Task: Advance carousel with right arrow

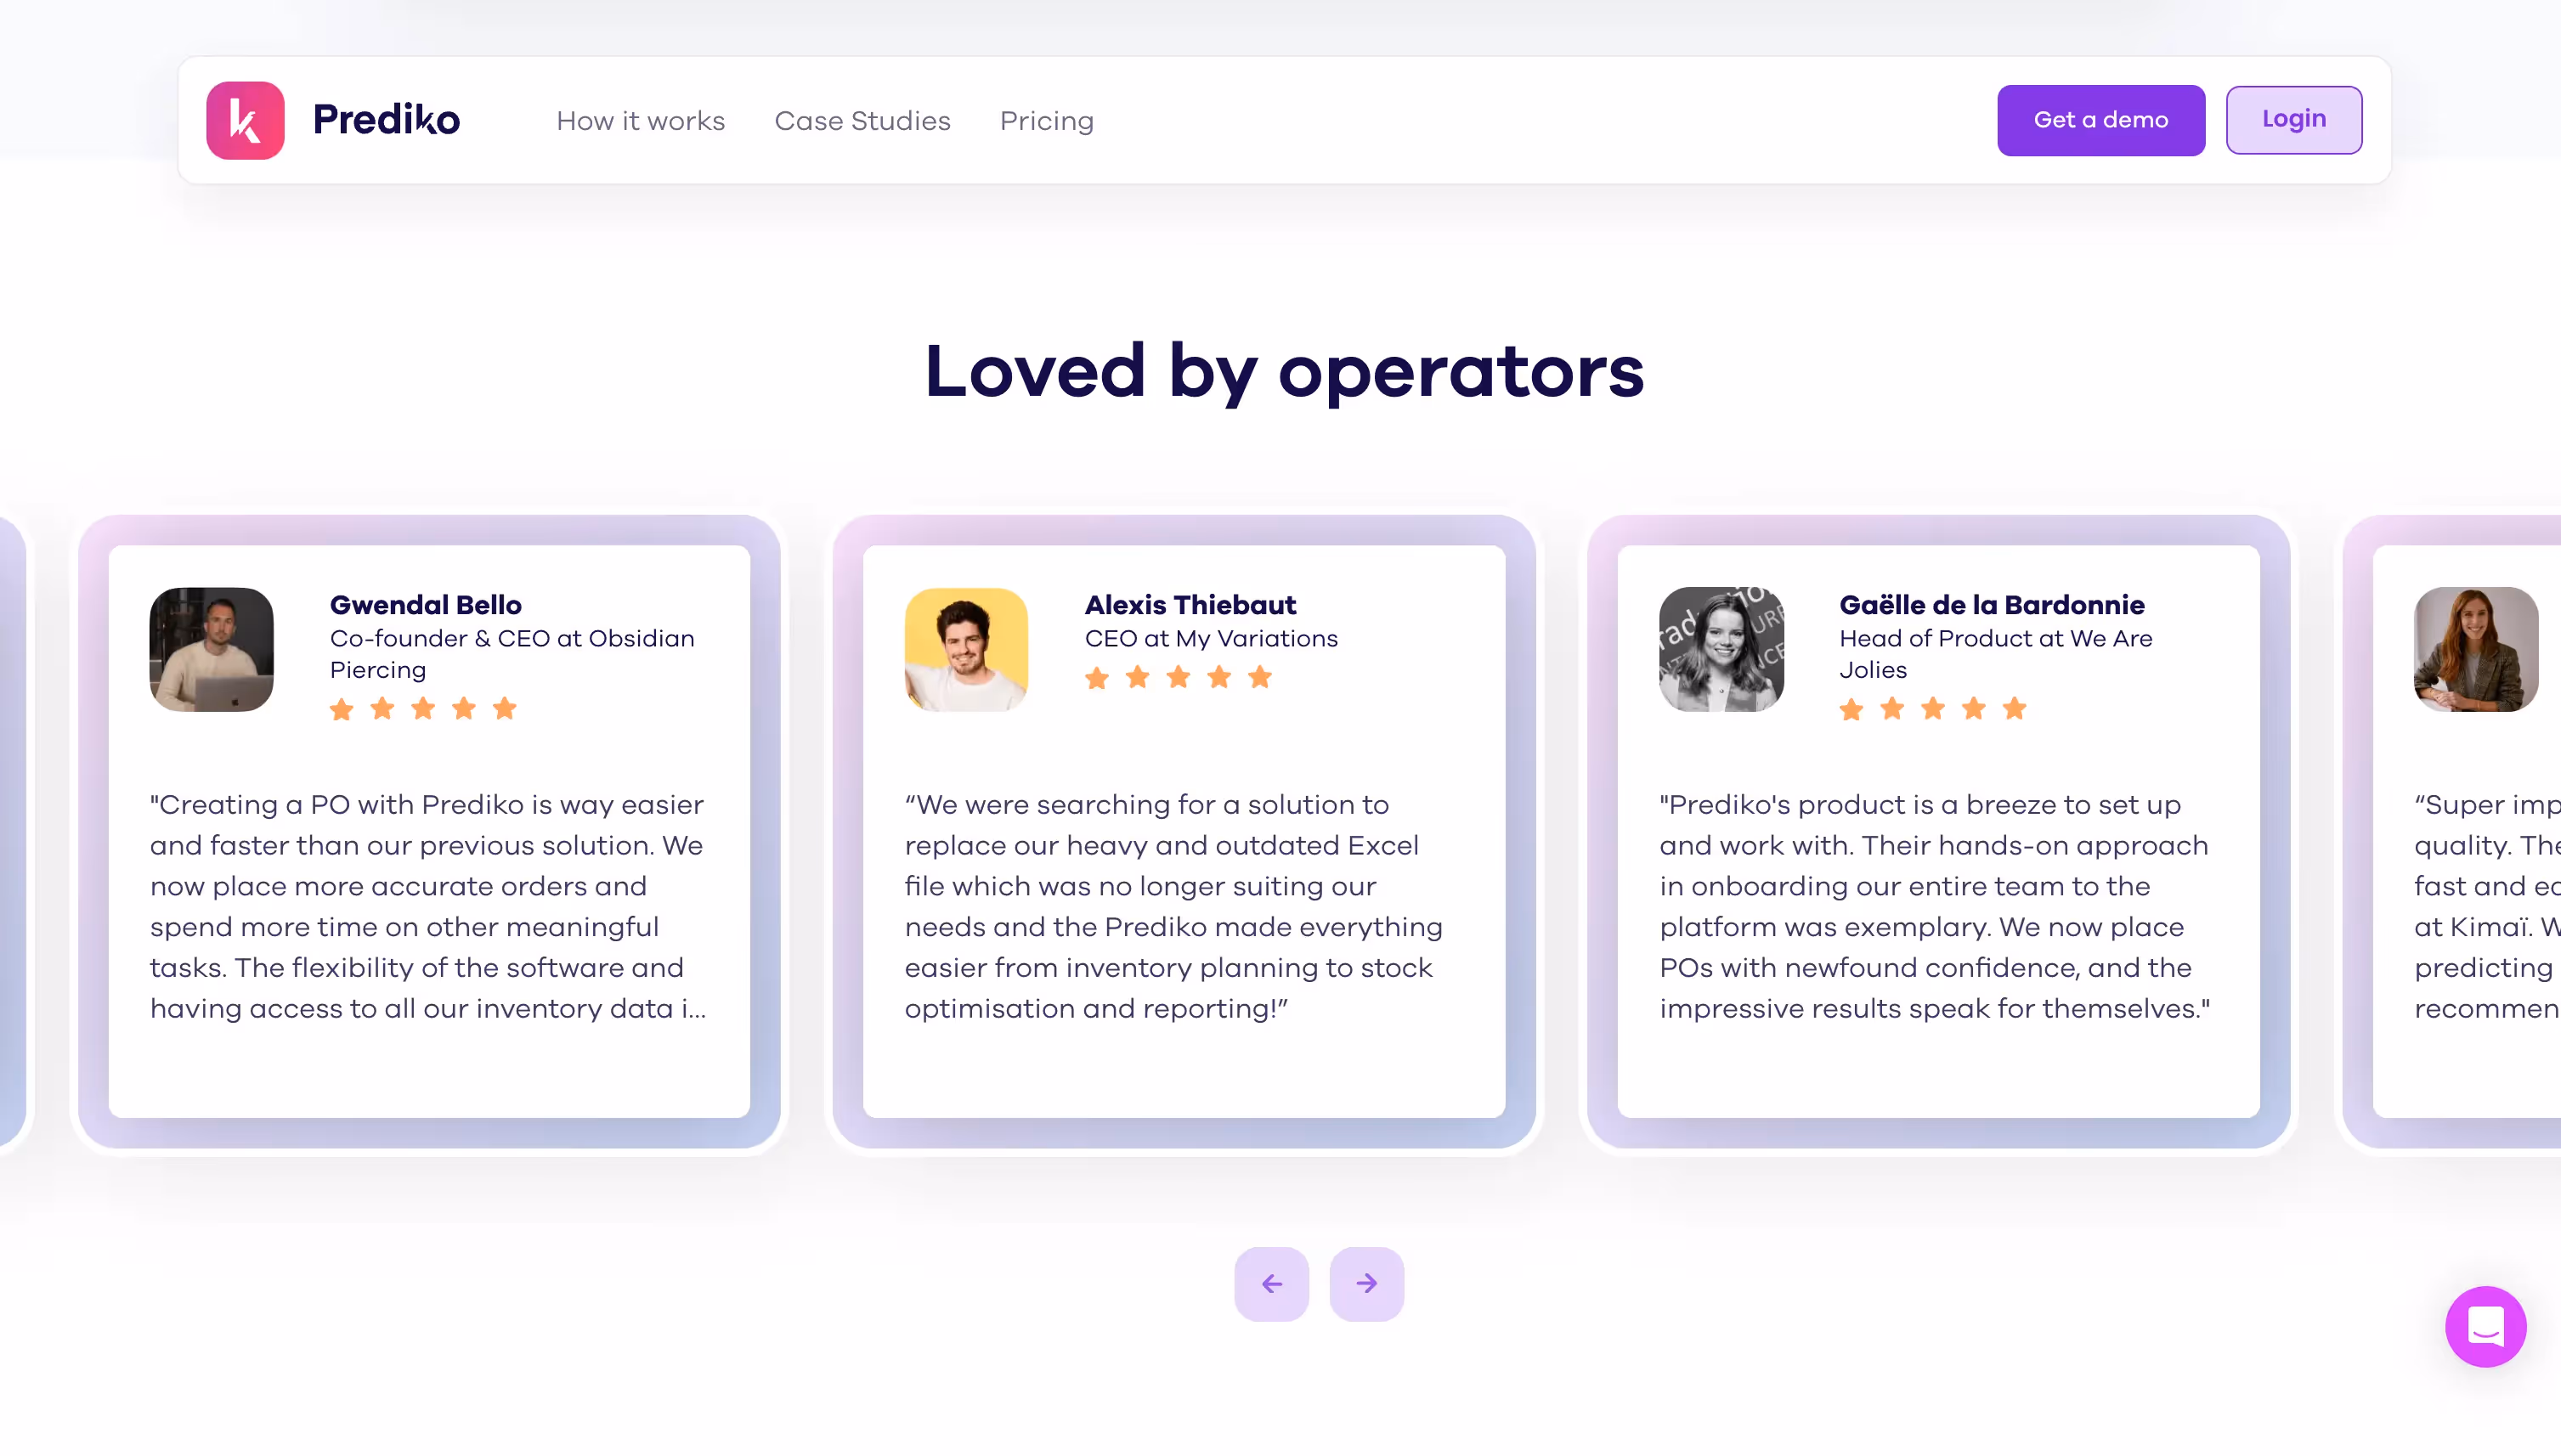Action: [x=1366, y=1283]
